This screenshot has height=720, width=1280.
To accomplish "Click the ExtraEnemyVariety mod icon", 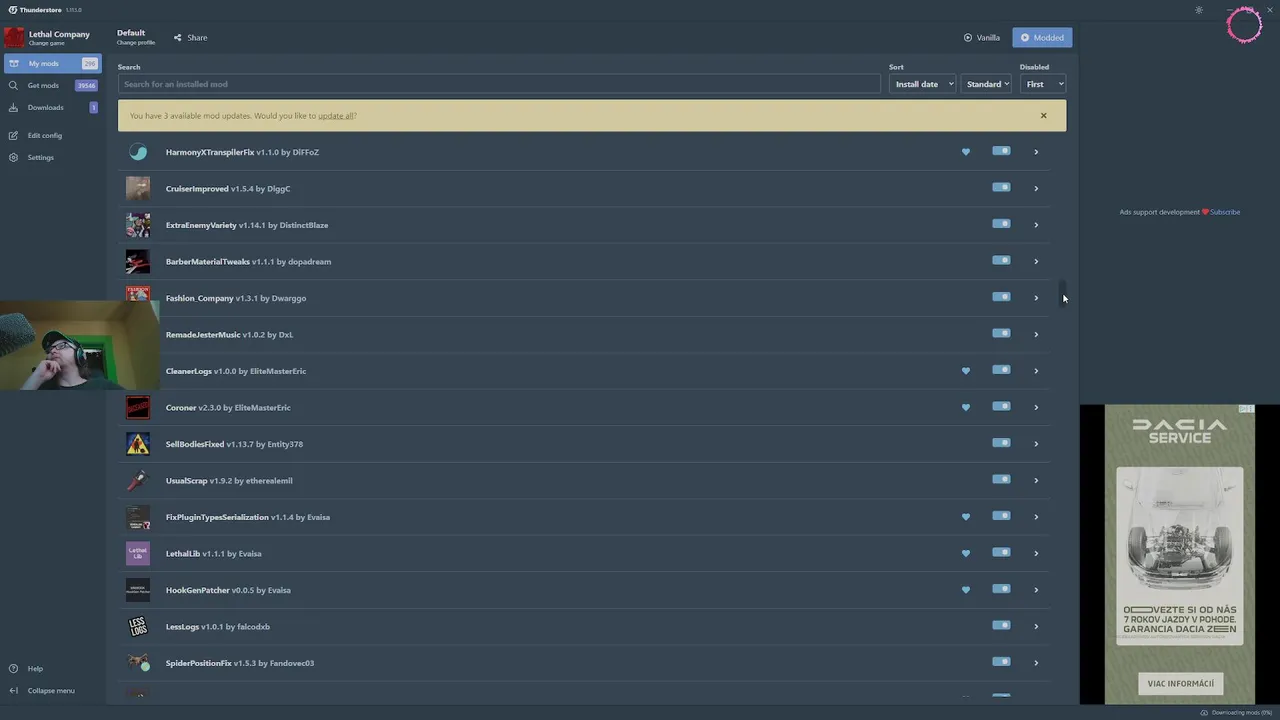I will [138, 225].
